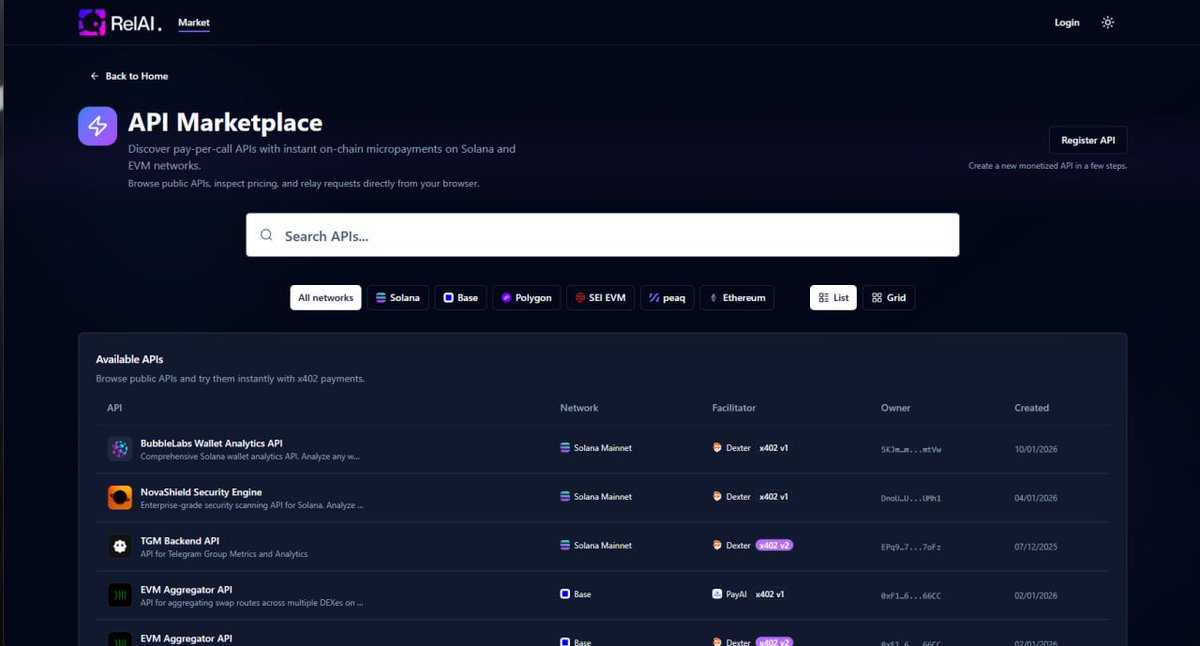The width and height of the screenshot is (1200, 646).
Task: Click Solana Mainnet icon in NovaShield row
Action: click(x=565, y=497)
